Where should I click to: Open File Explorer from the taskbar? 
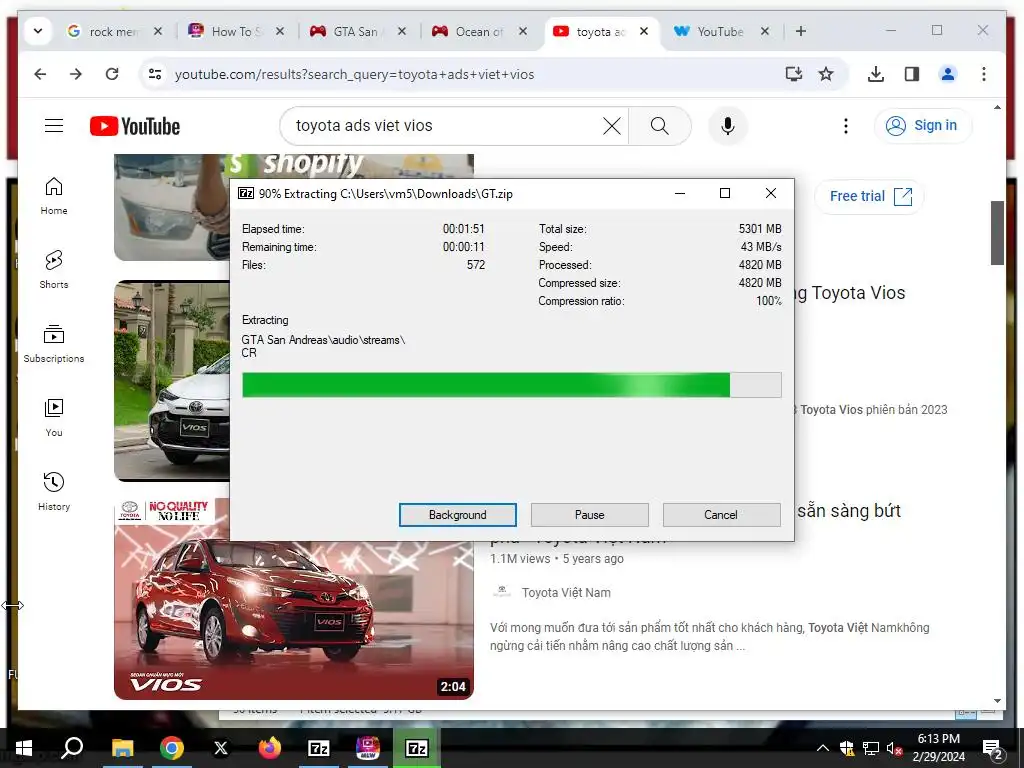(x=122, y=748)
